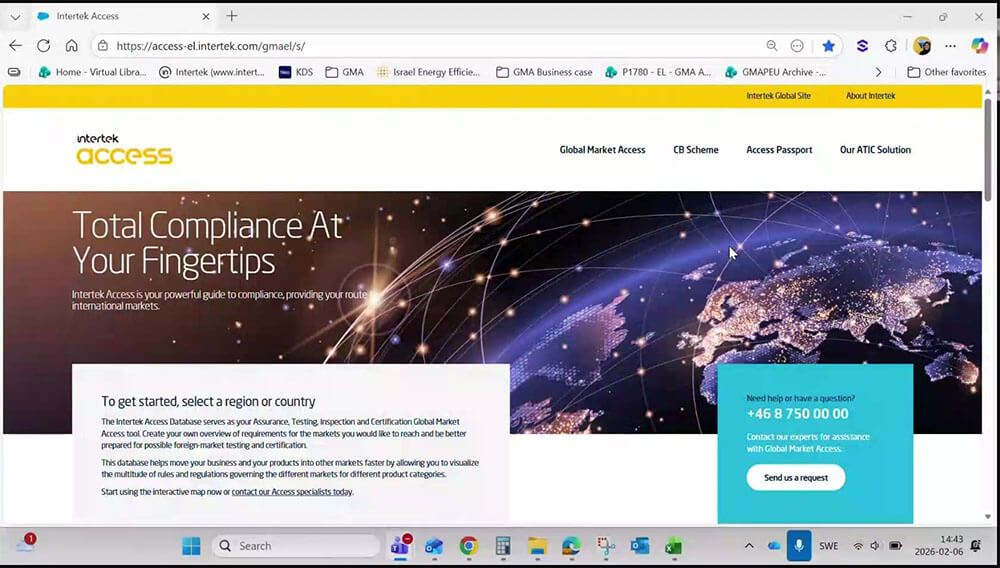The height and width of the screenshot is (568, 1000).
Task: Switch the SWE input language
Action: 828,546
